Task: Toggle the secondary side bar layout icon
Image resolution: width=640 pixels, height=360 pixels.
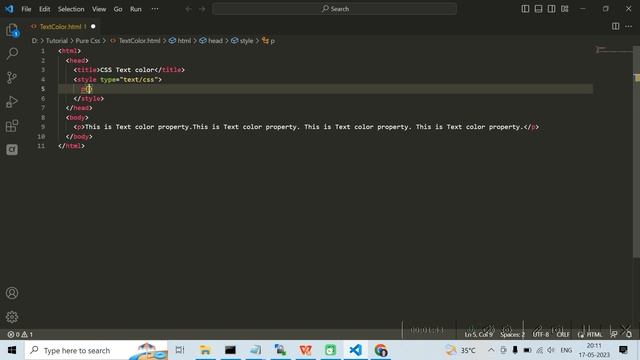Action: tap(551, 9)
